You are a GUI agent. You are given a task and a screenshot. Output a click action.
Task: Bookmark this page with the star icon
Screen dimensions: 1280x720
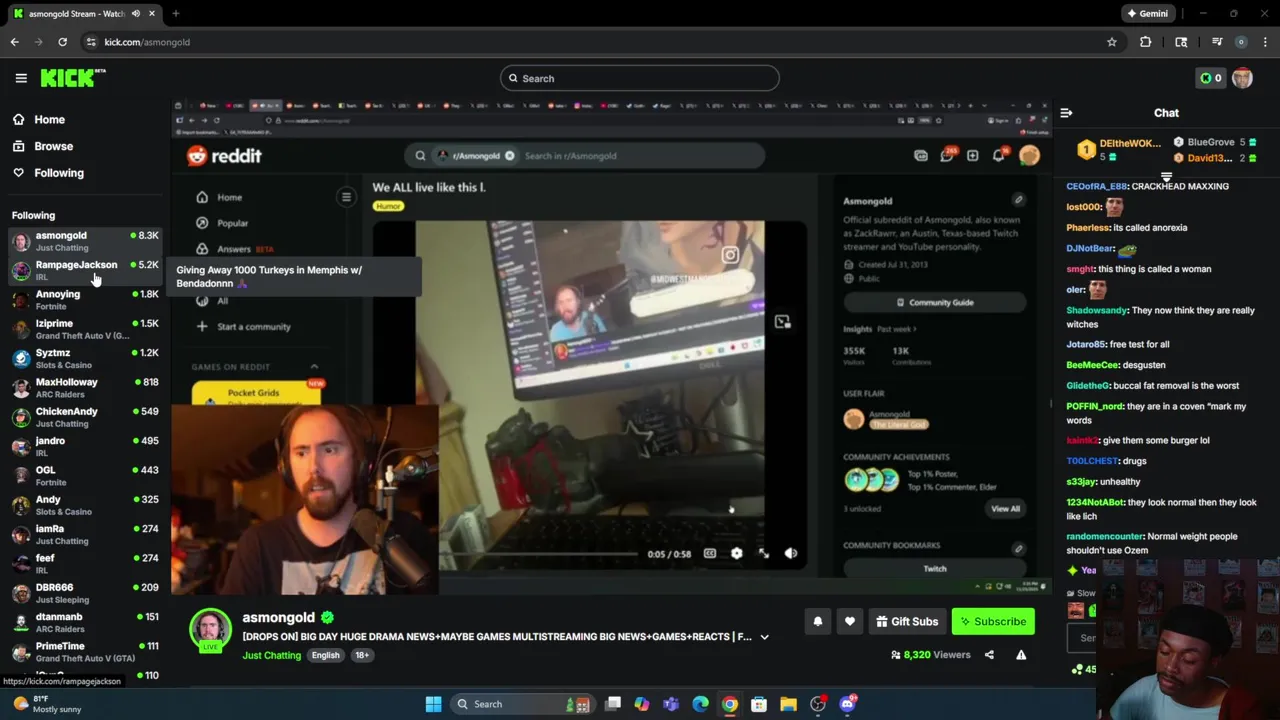tap(1111, 42)
